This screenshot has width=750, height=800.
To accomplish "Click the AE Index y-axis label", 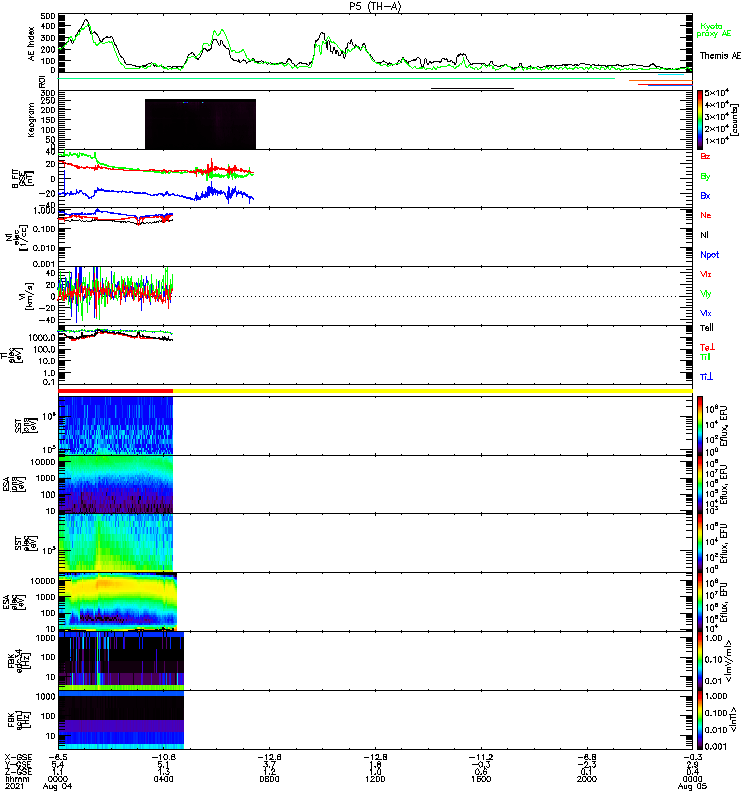I will pyautogui.click(x=32, y=44).
